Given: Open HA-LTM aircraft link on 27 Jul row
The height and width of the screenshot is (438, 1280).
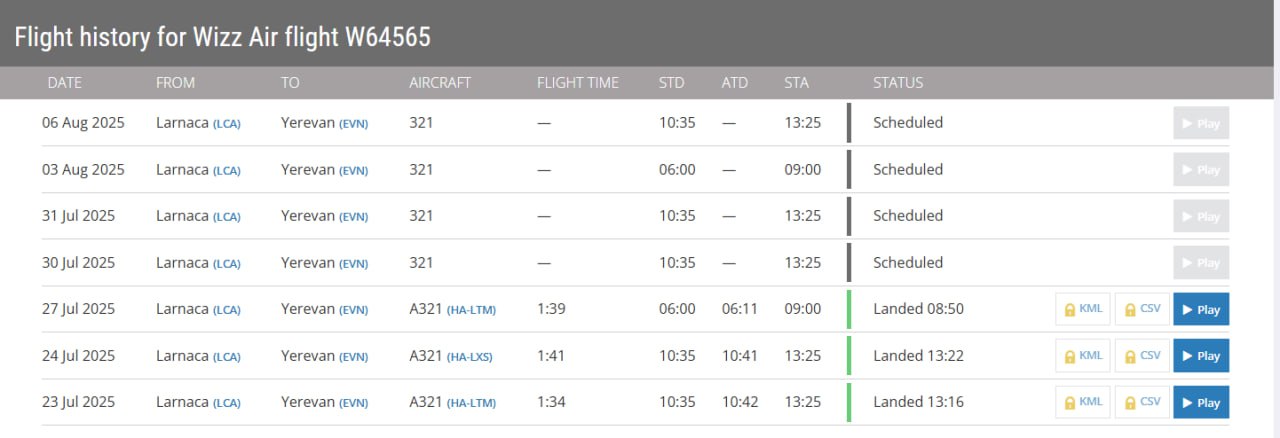Looking at the screenshot, I should 471,310.
